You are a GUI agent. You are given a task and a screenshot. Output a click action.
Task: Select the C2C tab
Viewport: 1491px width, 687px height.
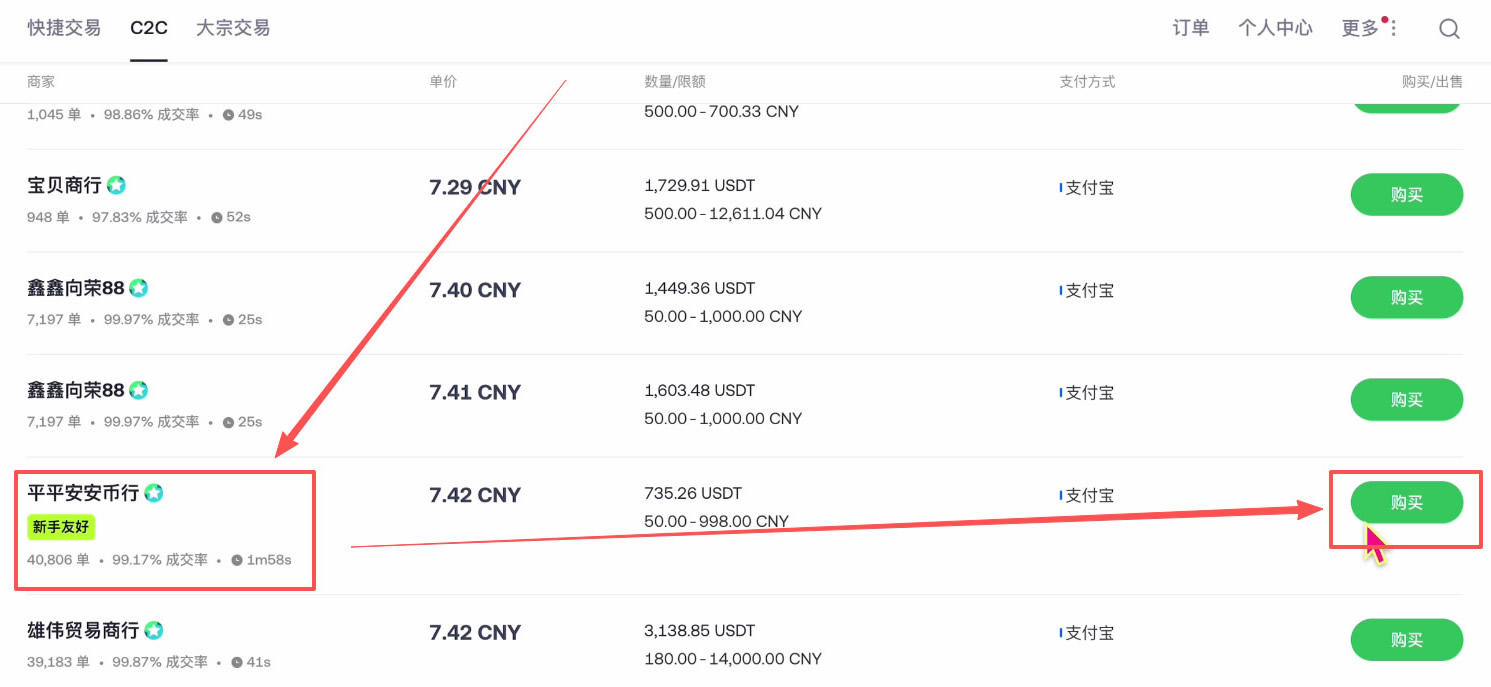point(149,28)
